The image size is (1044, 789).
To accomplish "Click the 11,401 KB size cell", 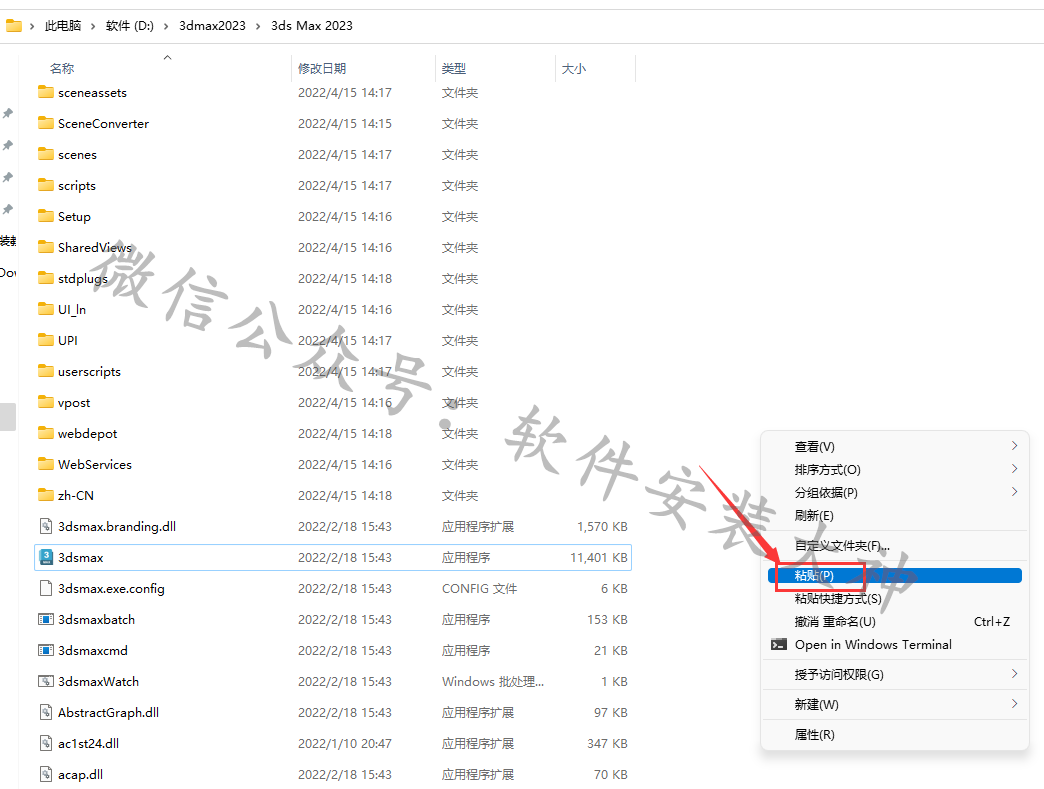I will pos(599,557).
